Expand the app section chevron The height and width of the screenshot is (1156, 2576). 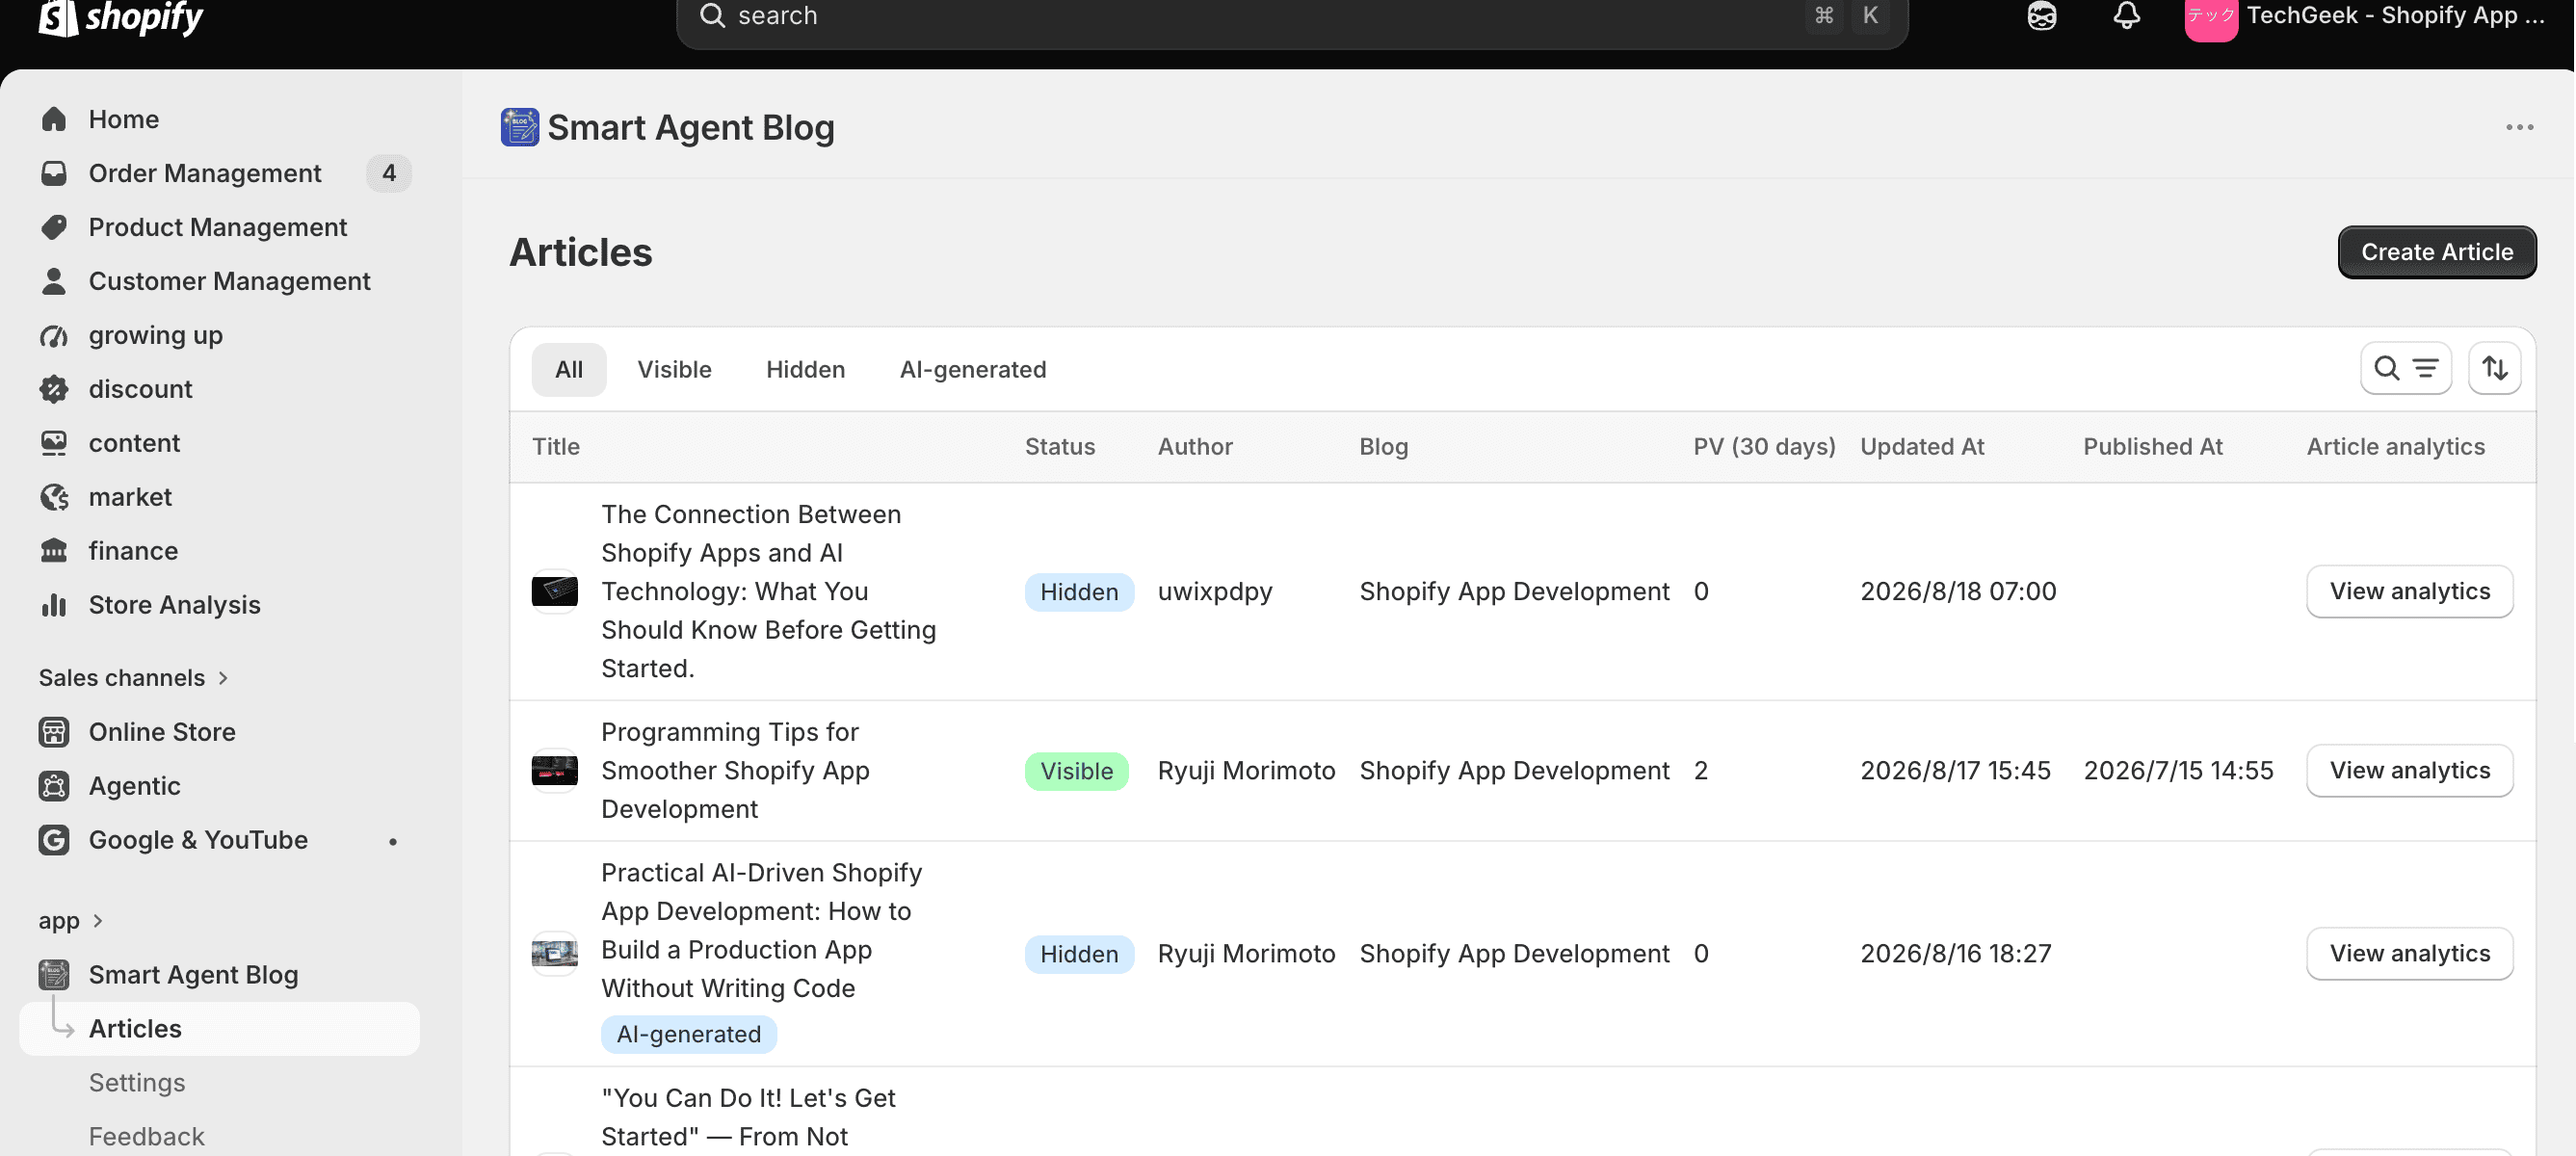click(97, 921)
